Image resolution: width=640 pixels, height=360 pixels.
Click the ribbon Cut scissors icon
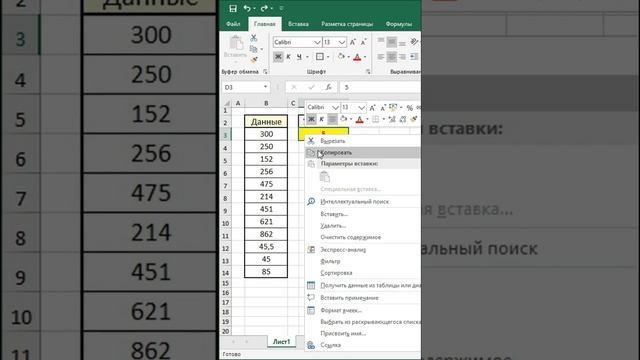click(253, 38)
